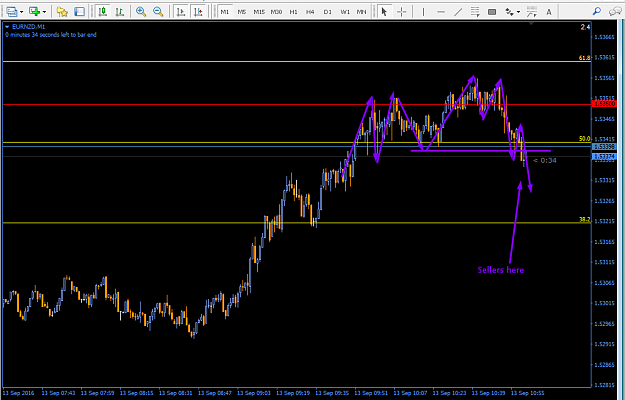Click the 1.53374 current price label
Viewport: 625px width, 400px height.
(605, 157)
